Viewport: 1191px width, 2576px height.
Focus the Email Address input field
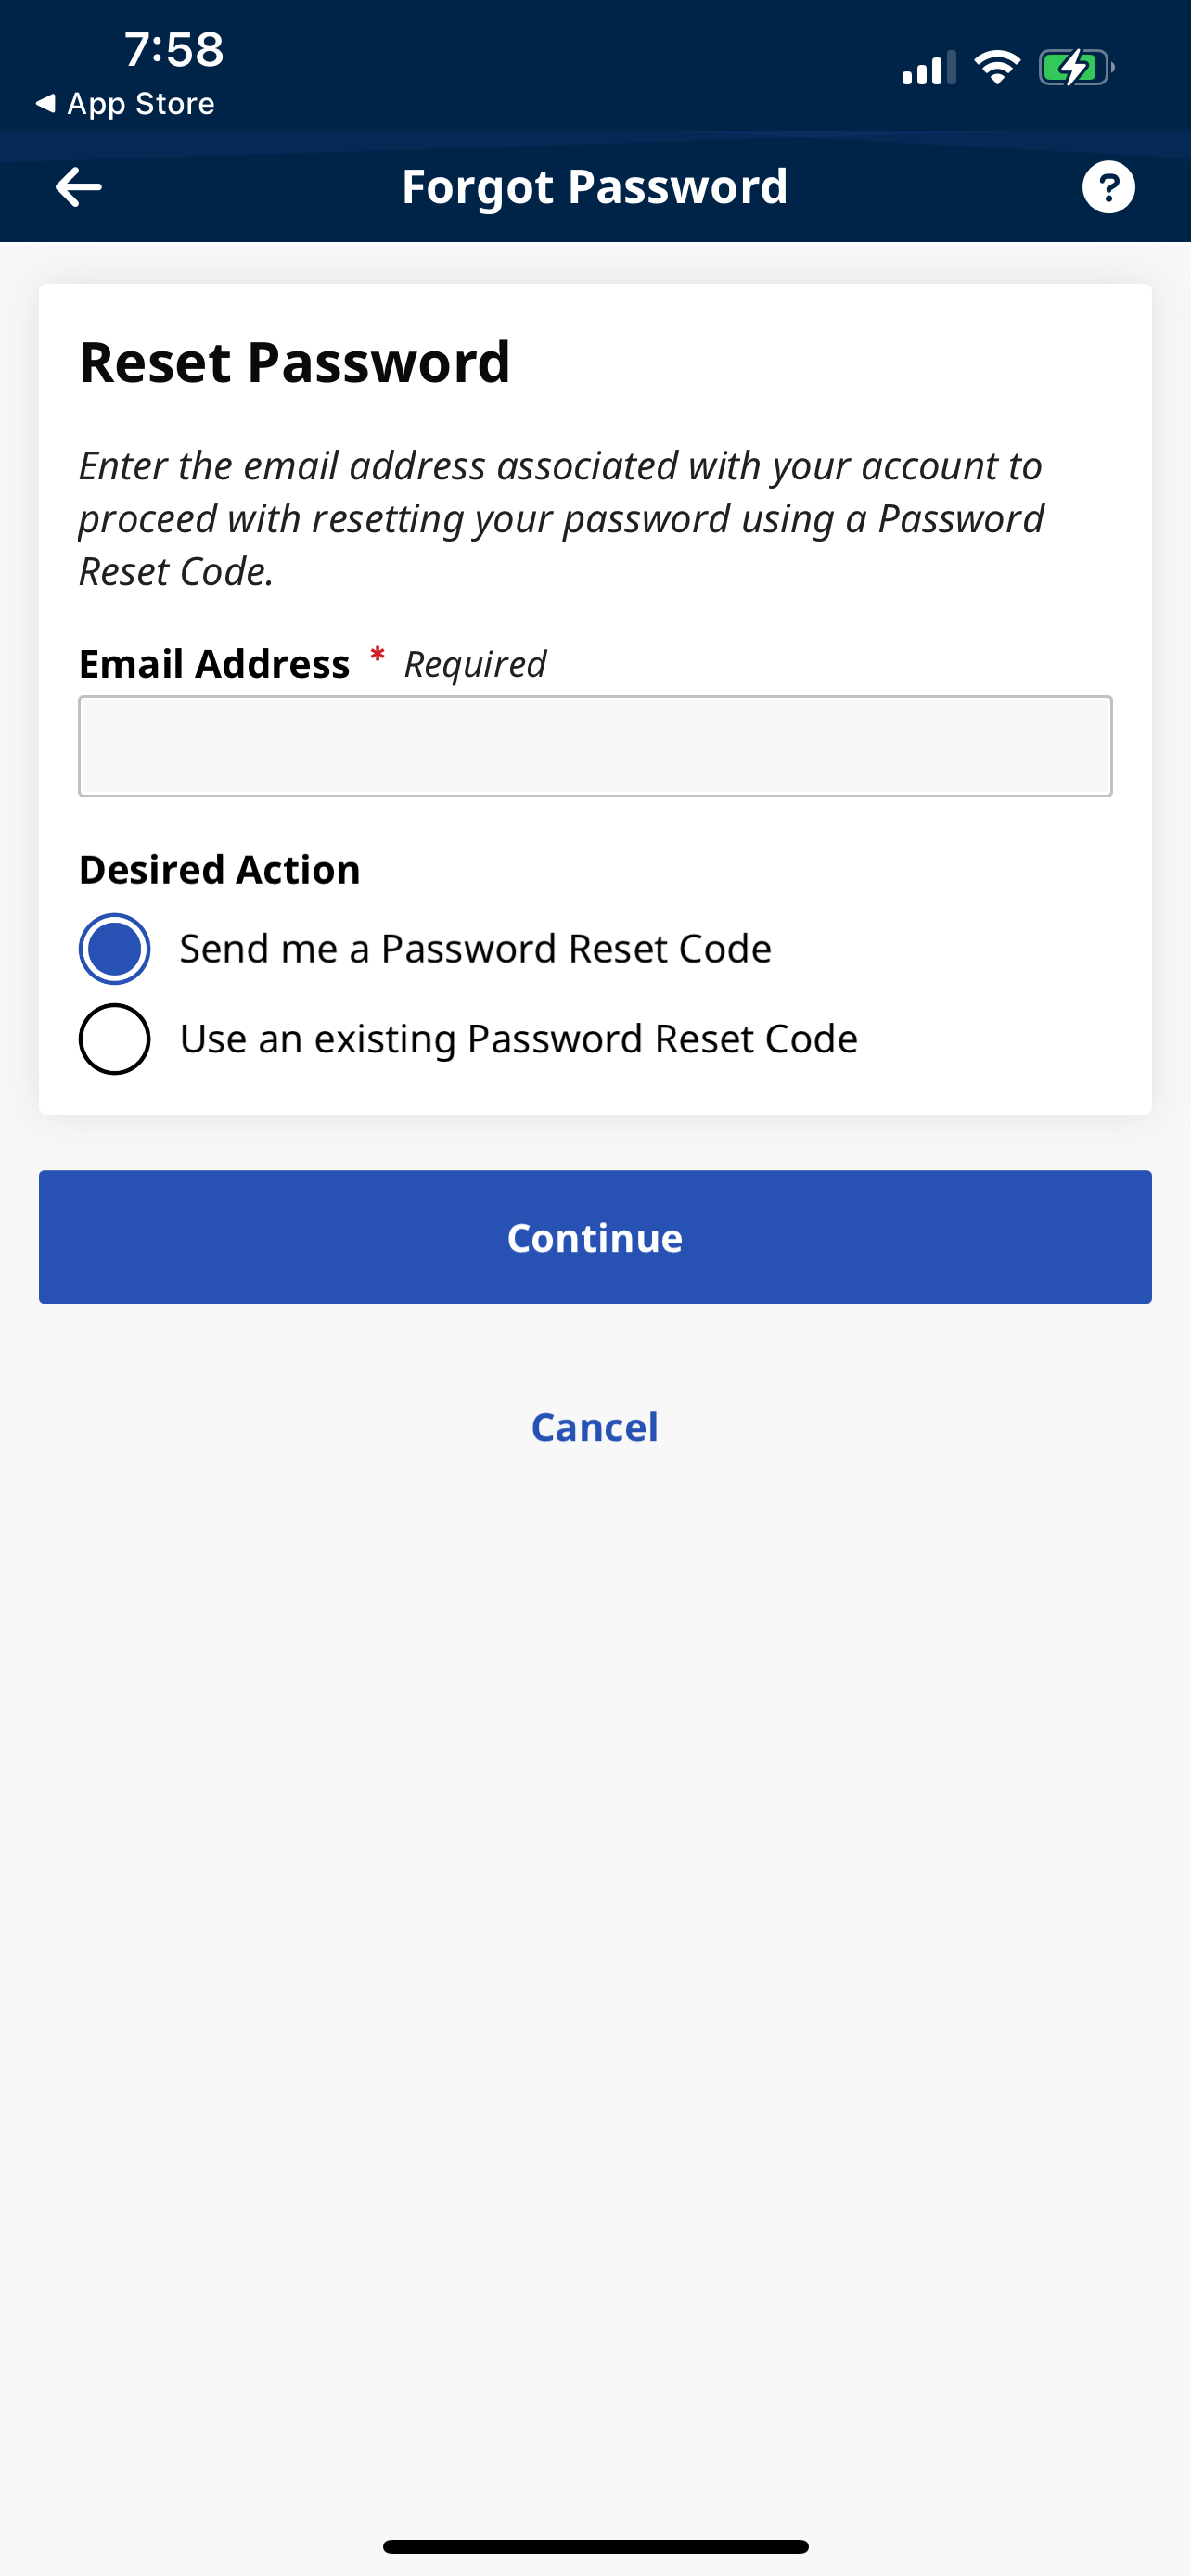click(x=595, y=746)
